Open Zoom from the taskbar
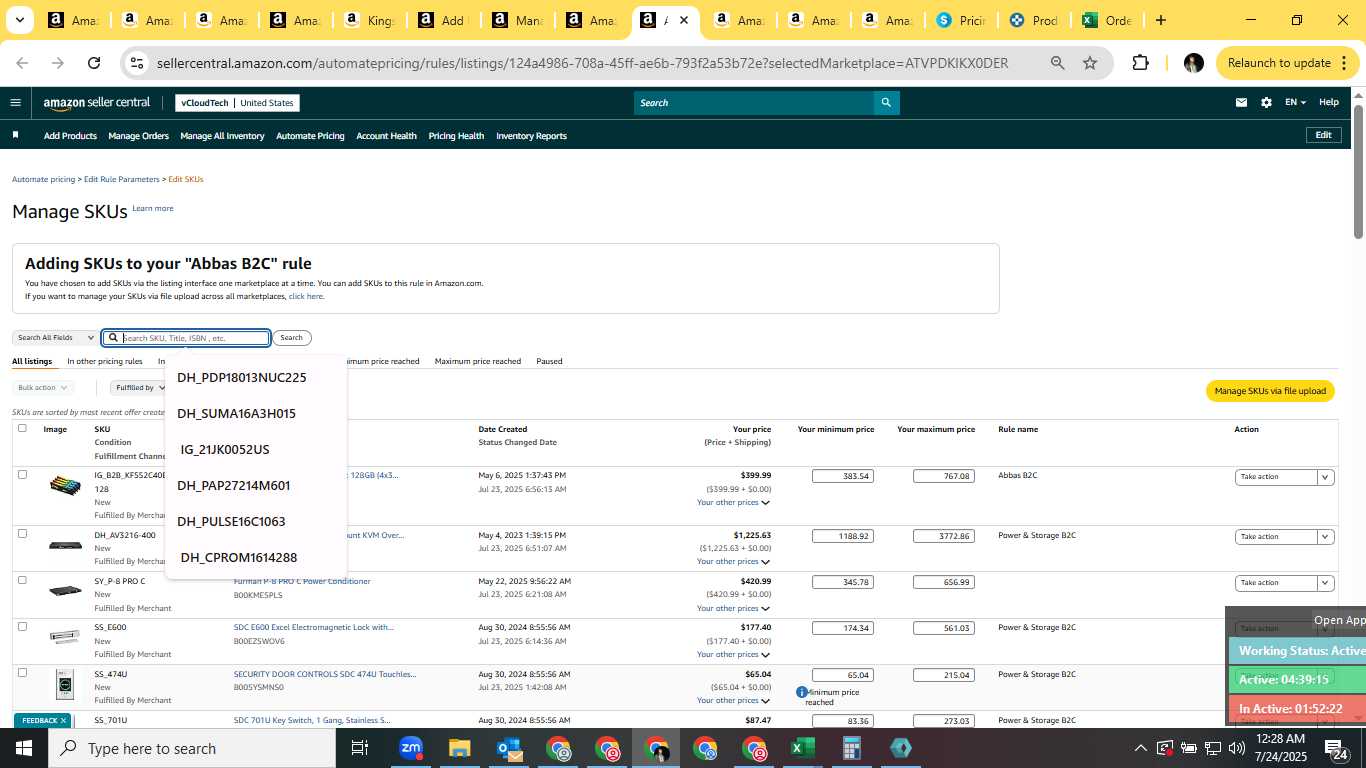 pos(410,748)
